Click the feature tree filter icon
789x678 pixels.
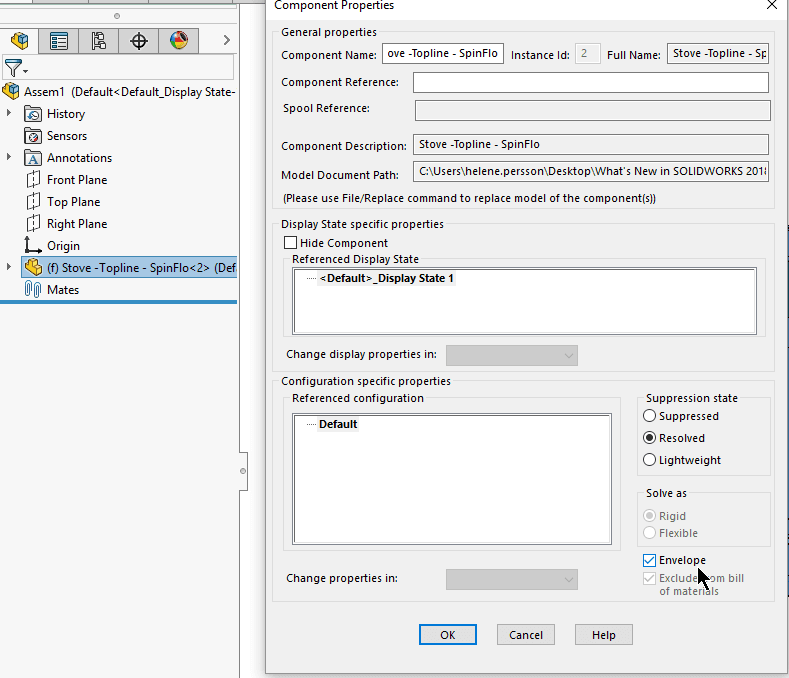point(14,68)
